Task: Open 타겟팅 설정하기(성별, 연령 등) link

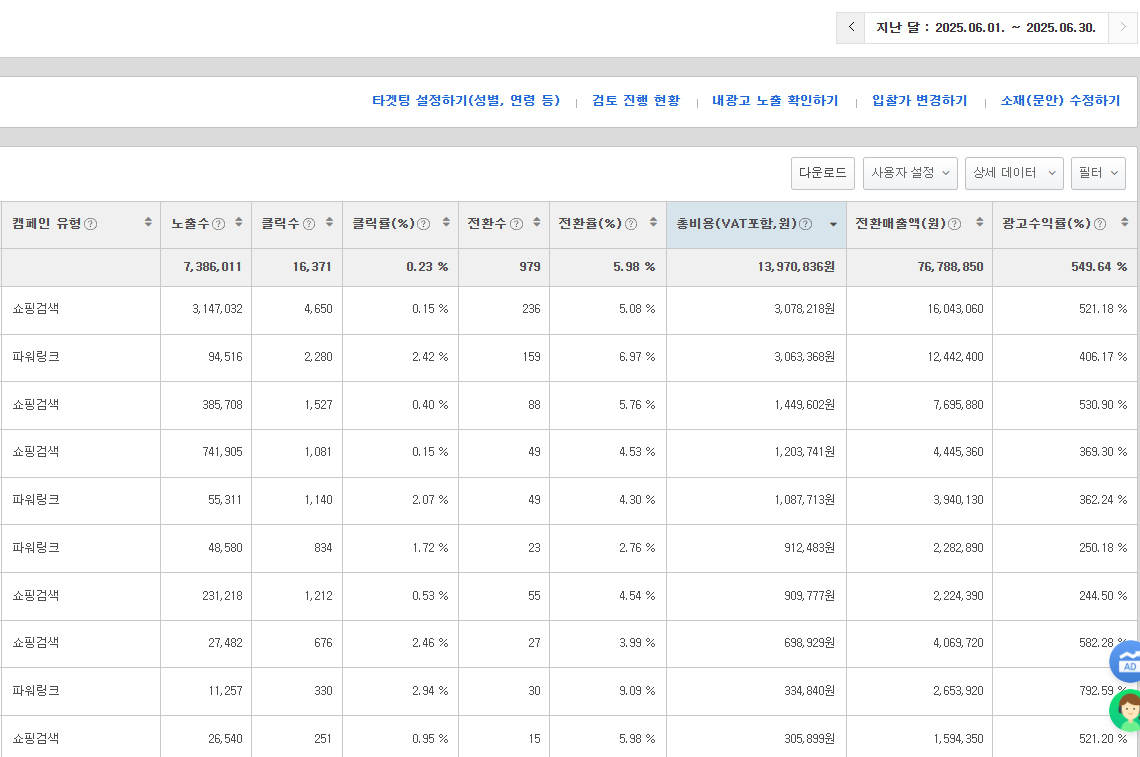Action: click(466, 101)
